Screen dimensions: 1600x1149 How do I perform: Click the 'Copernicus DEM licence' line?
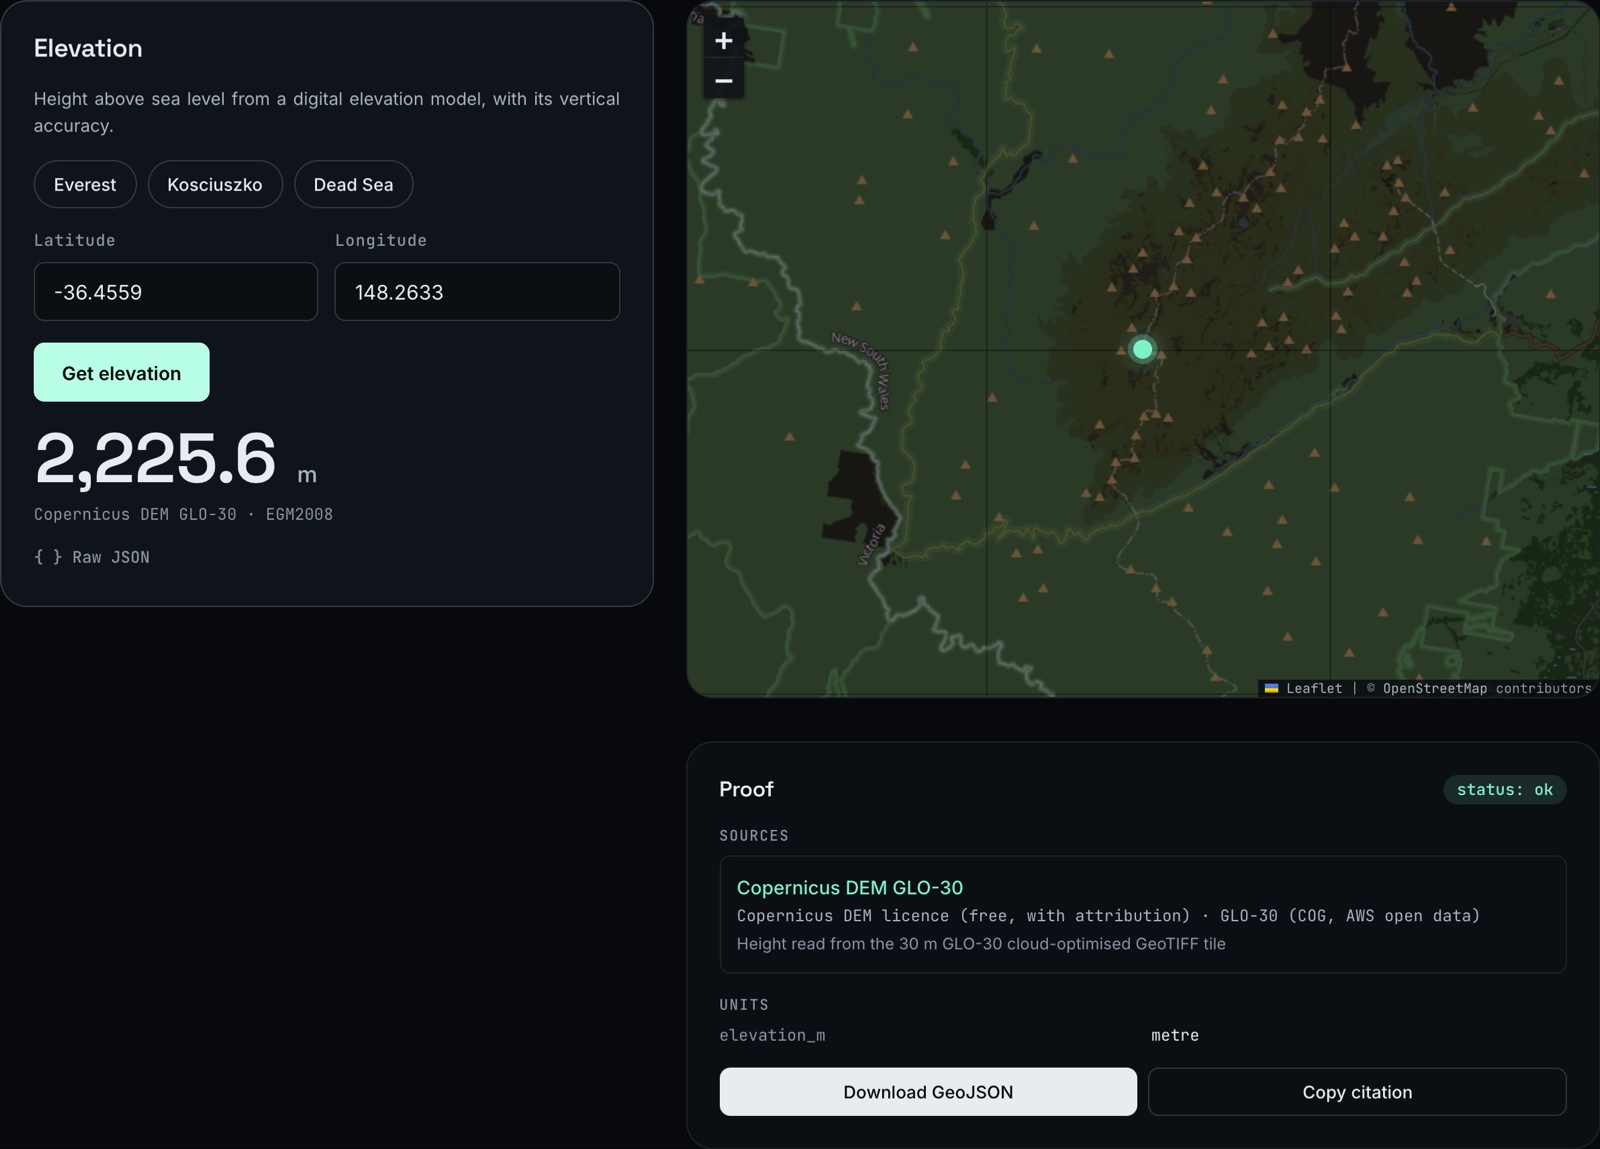pos(1108,915)
